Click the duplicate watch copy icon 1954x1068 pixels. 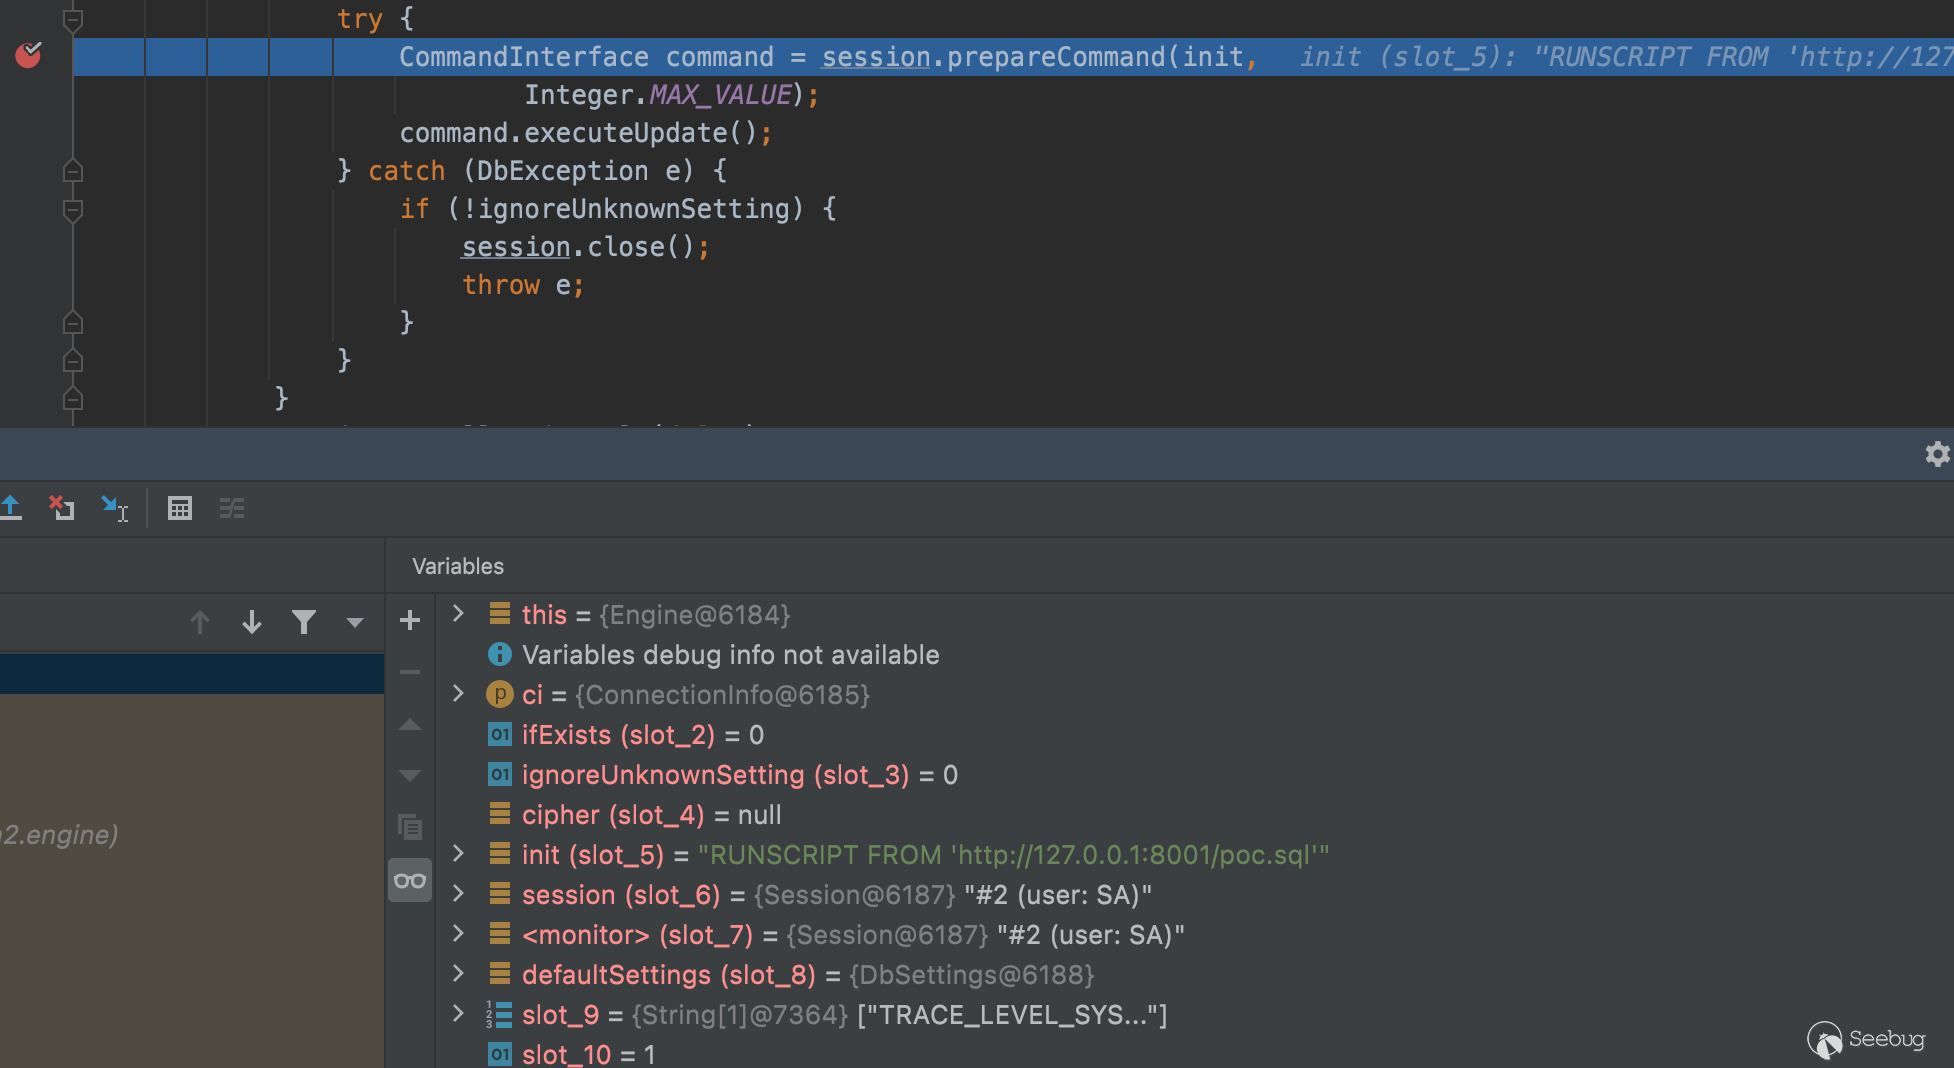pyautogui.click(x=410, y=827)
